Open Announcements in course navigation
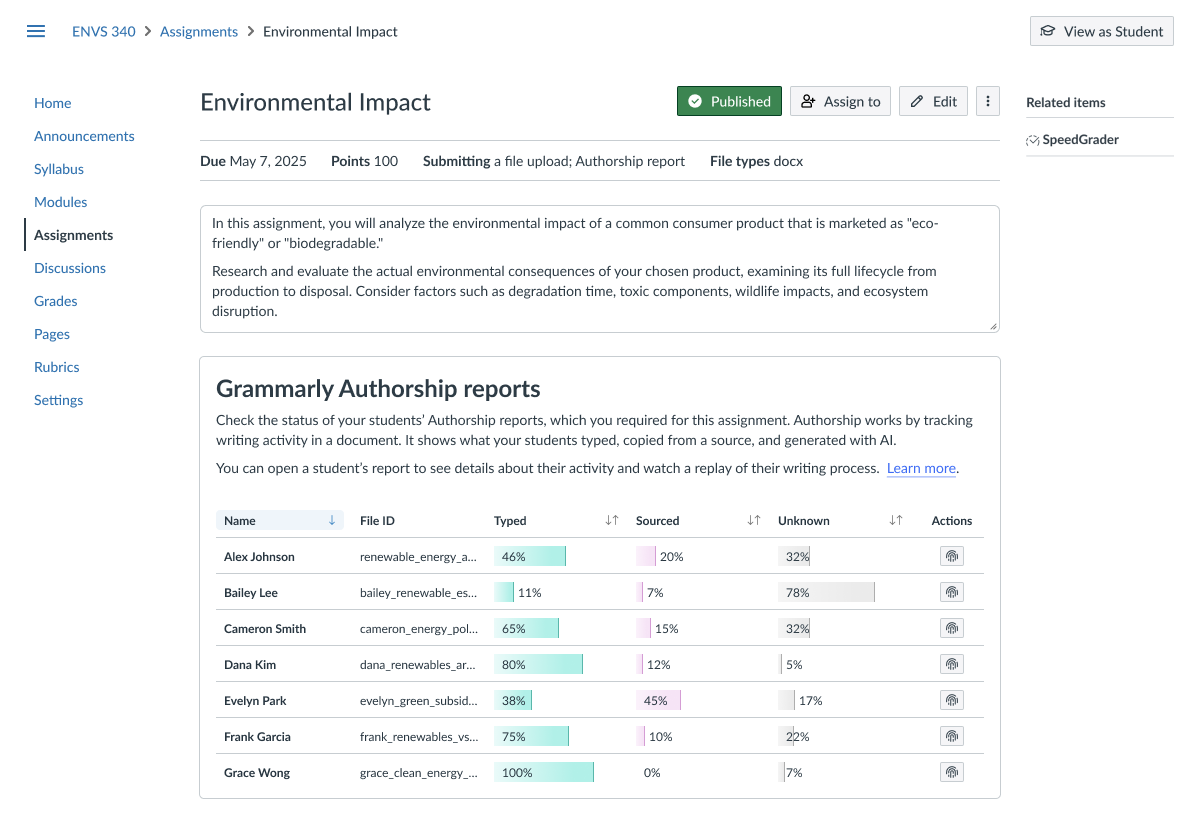The width and height of the screenshot is (1198, 832). (84, 136)
